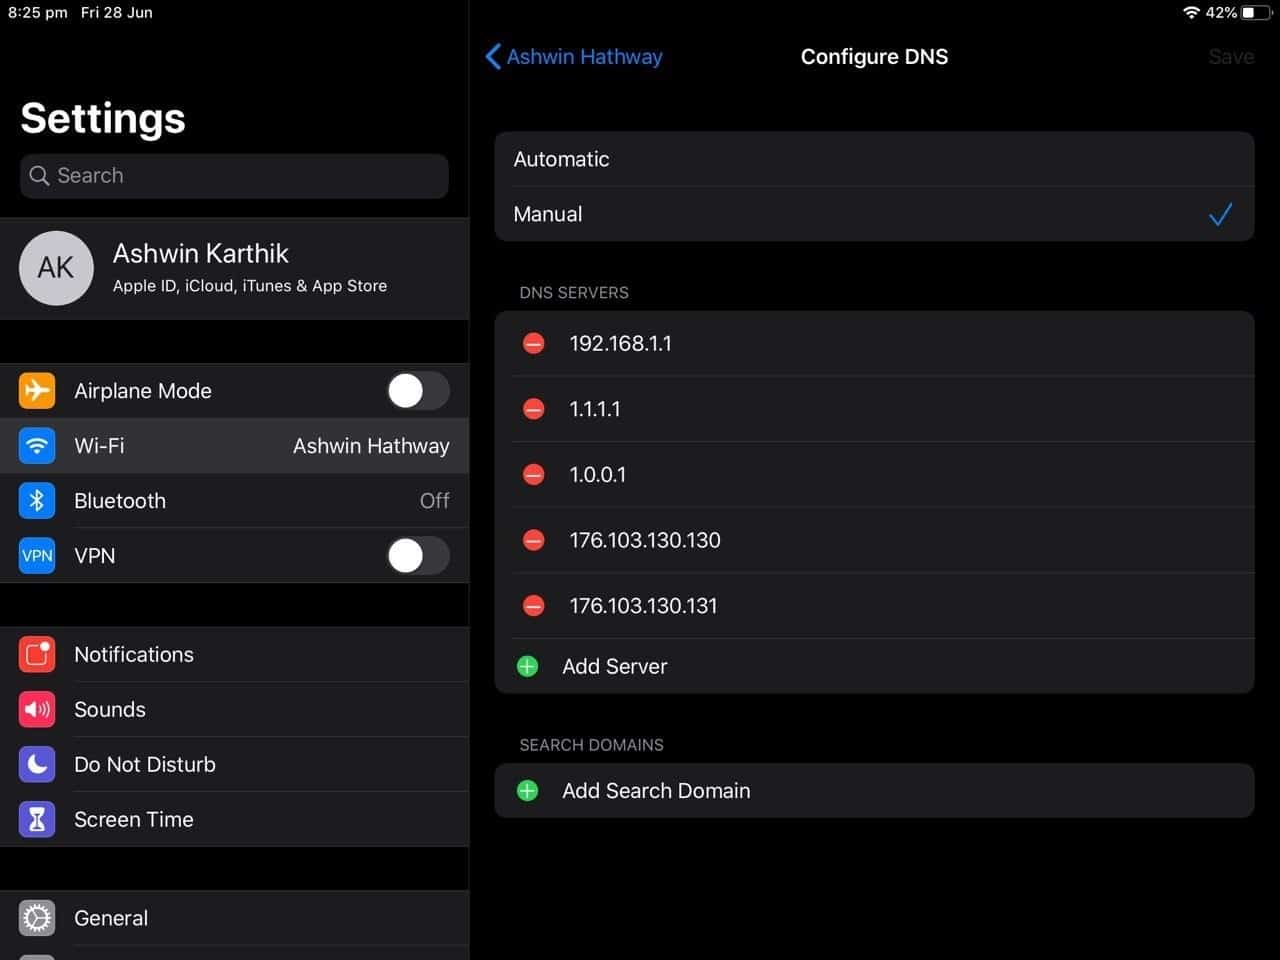The width and height of the screenshot is (1280, 960).
Task: Tap Add Search Domain
Action: point(656,790)
